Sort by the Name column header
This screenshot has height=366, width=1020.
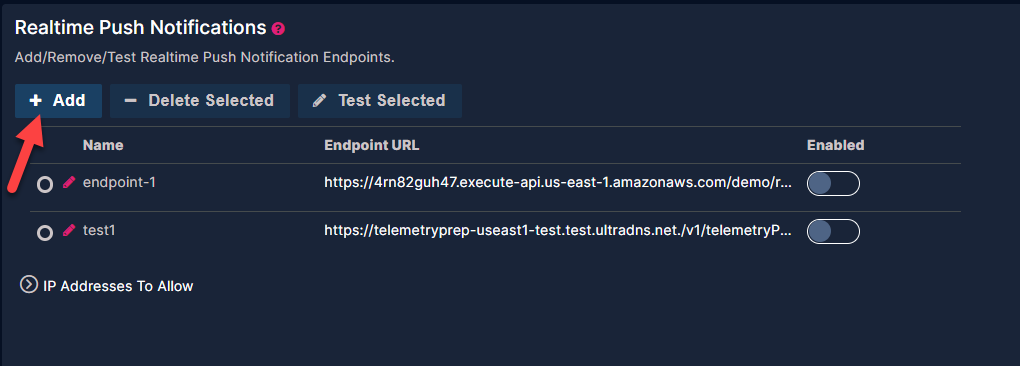coord(103,146)
